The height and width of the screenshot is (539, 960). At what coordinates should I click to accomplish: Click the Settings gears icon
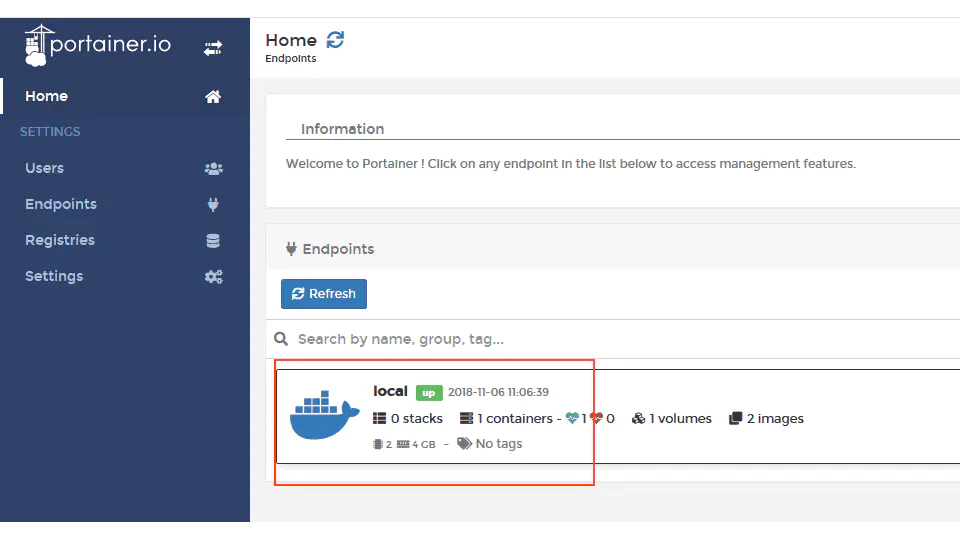[213, 277]
